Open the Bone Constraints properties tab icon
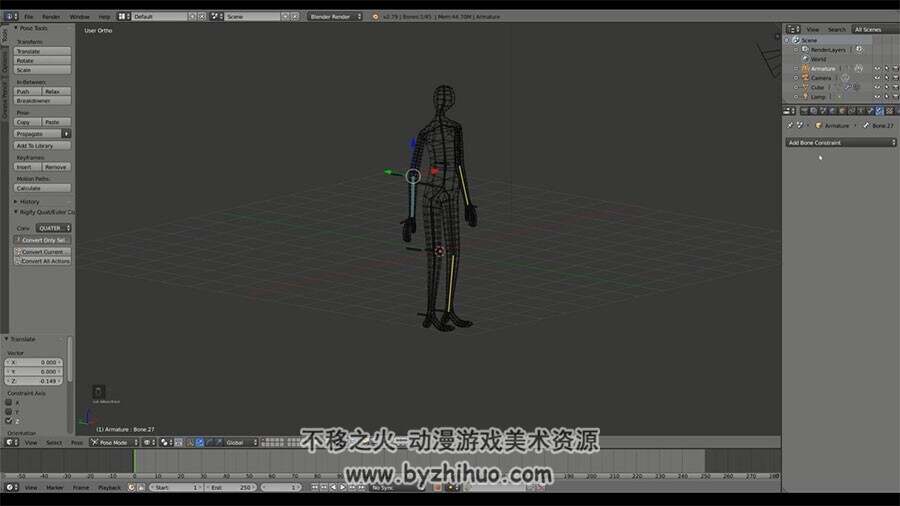This screenshot has width=900, height=506. click(x=880, y=111)
